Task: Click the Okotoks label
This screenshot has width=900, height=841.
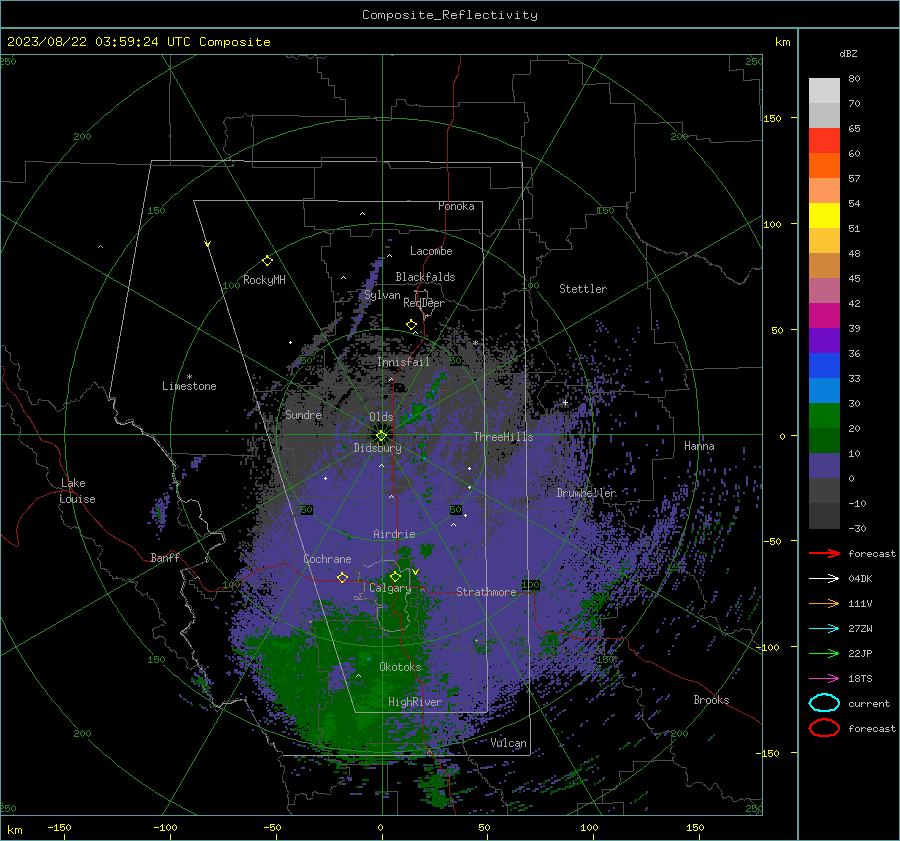Action: point(400,667)
